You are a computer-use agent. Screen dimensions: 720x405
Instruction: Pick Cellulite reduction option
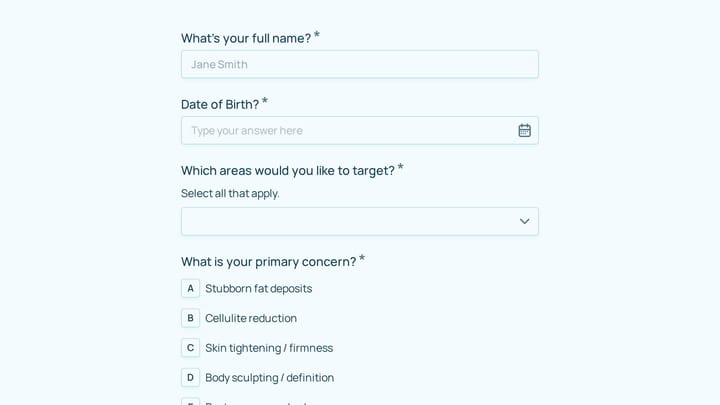coord(251,318)
